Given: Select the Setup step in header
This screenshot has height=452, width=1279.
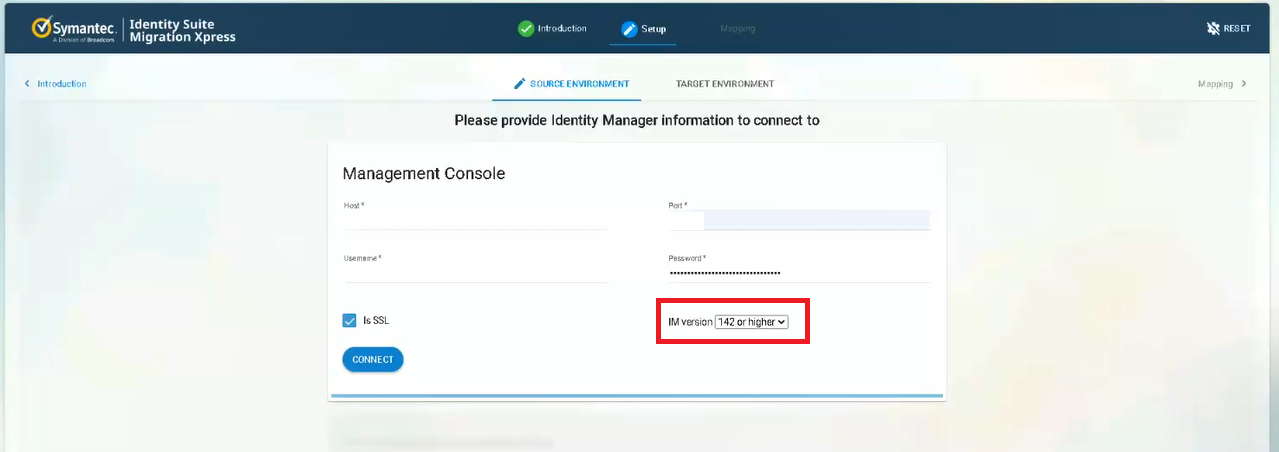Looking at the screenshot, I should point(643,29).
